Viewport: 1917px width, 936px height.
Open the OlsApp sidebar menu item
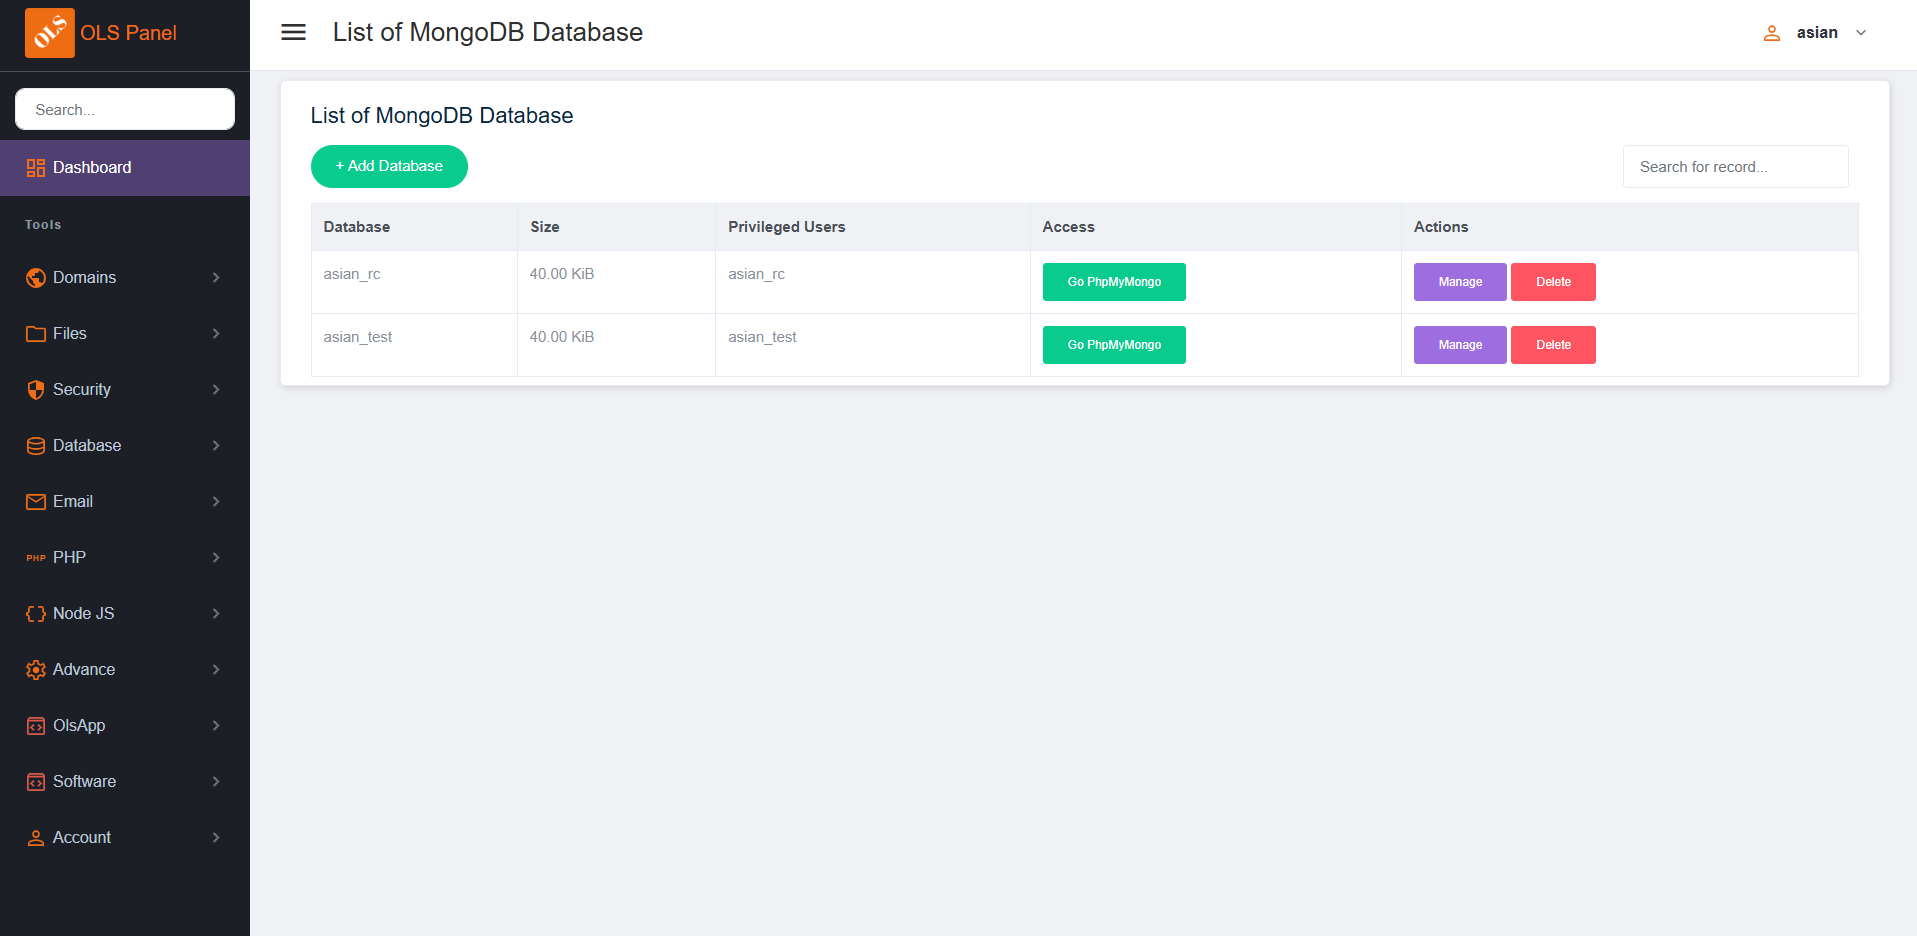coord(79,726)
